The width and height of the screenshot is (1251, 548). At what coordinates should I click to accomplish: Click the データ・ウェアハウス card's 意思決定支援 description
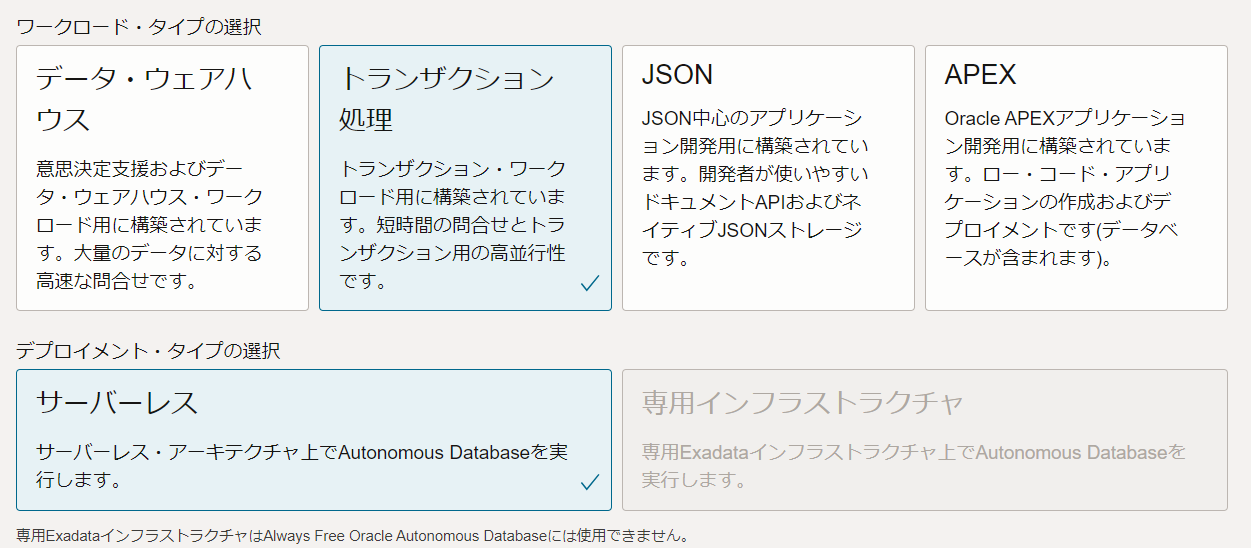point(149,224)
